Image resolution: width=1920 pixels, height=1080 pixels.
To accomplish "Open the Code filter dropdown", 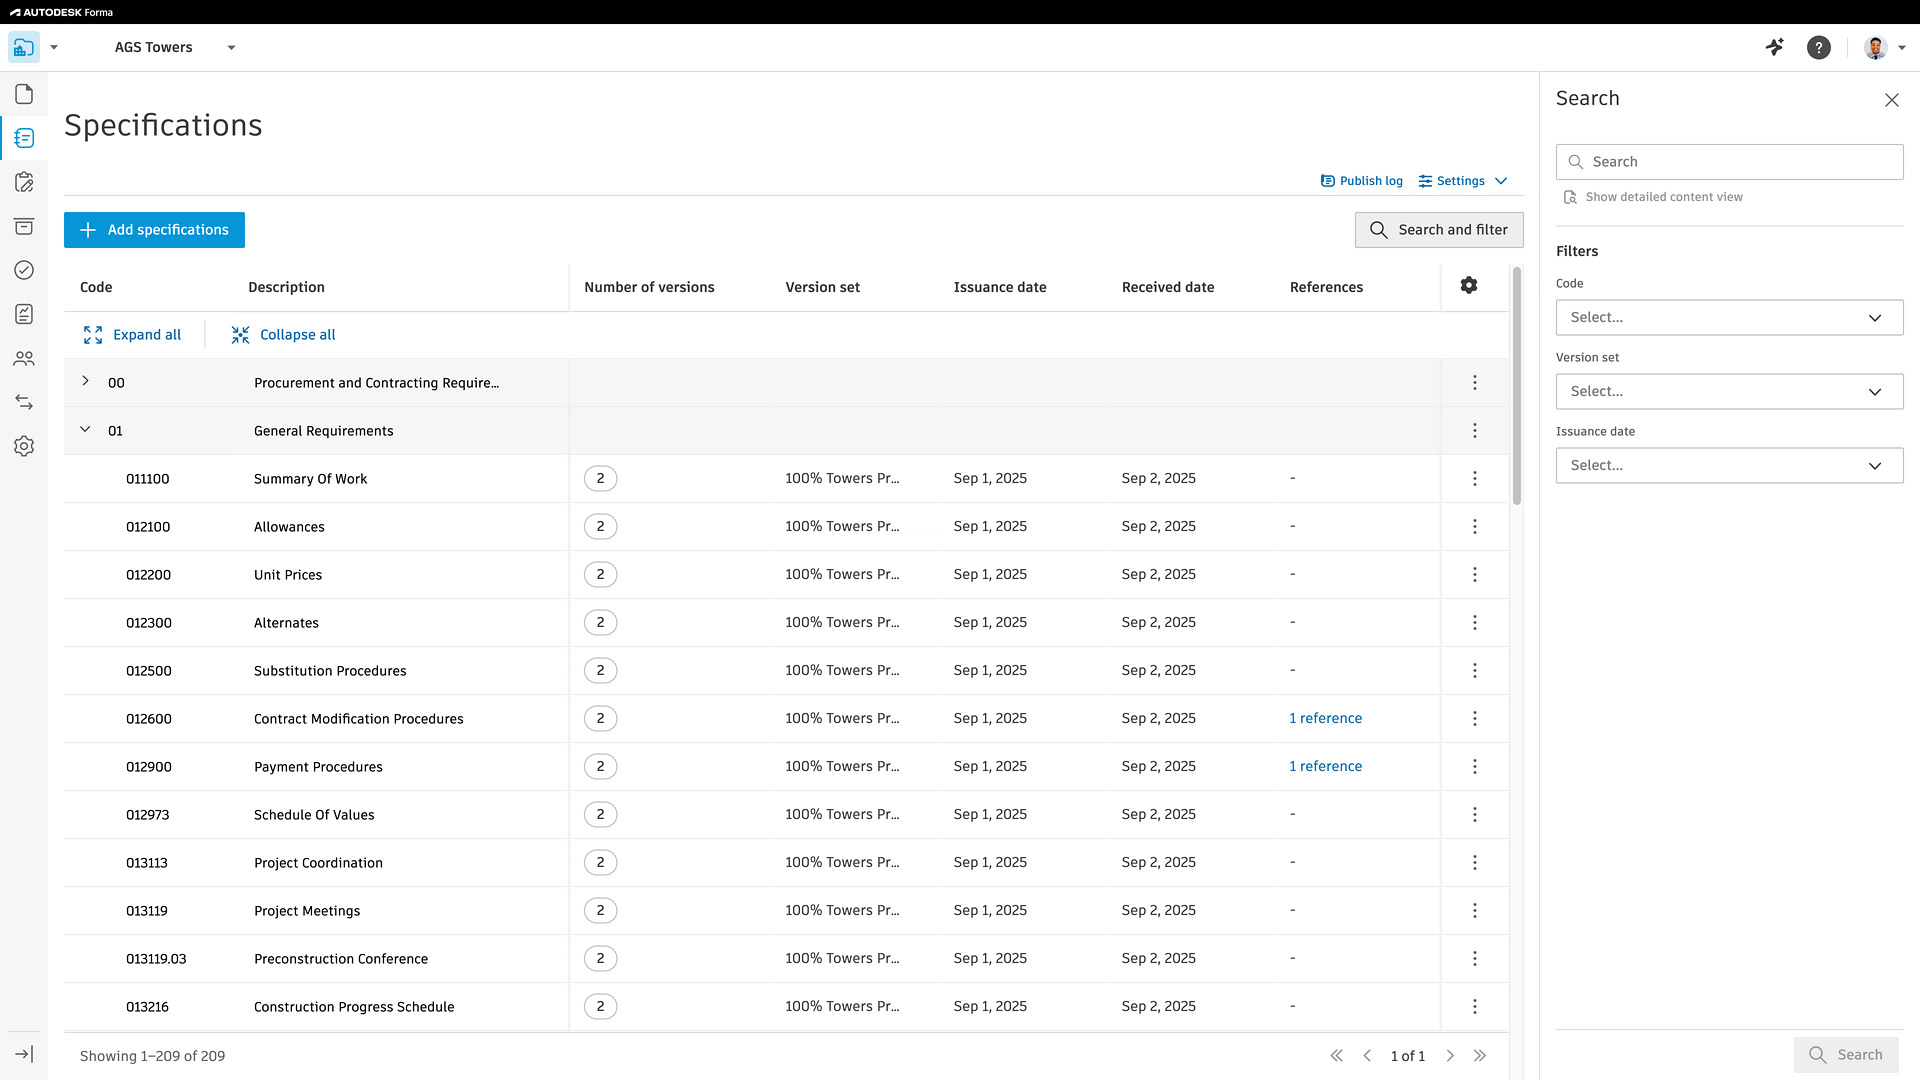I will pyautogui.click(x=1729, y=318).
